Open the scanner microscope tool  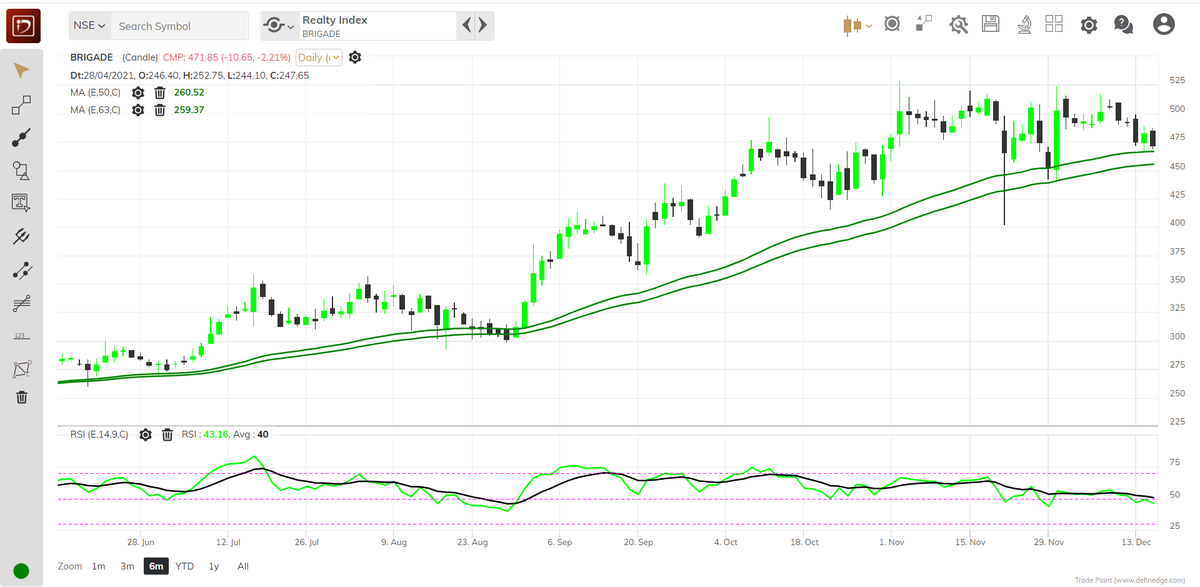(1023, 24)
